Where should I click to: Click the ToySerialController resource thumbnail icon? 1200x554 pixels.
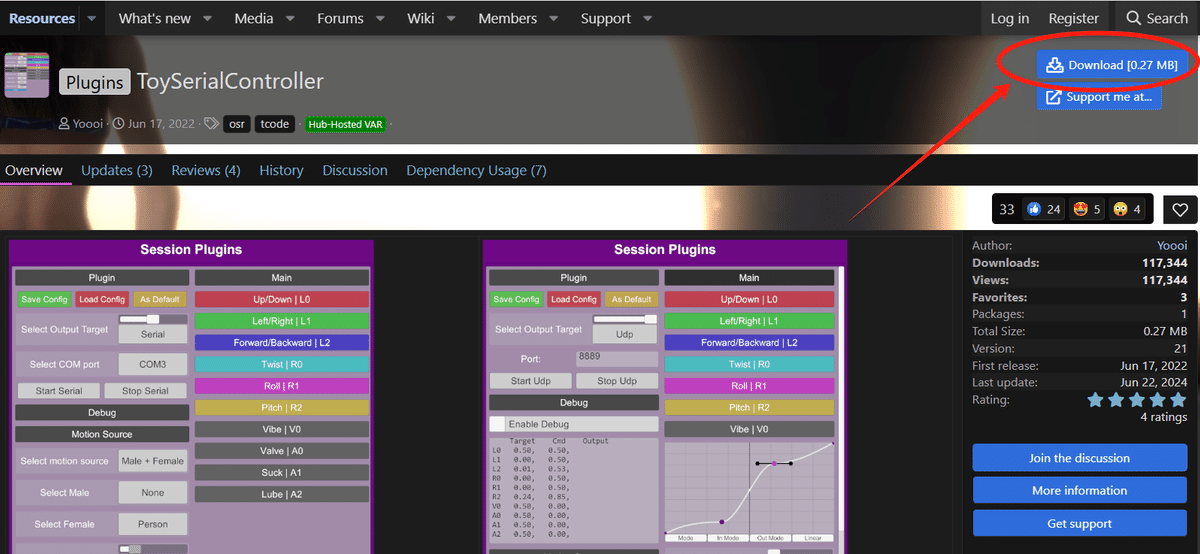pyautogui.click(x=27, y=76)
